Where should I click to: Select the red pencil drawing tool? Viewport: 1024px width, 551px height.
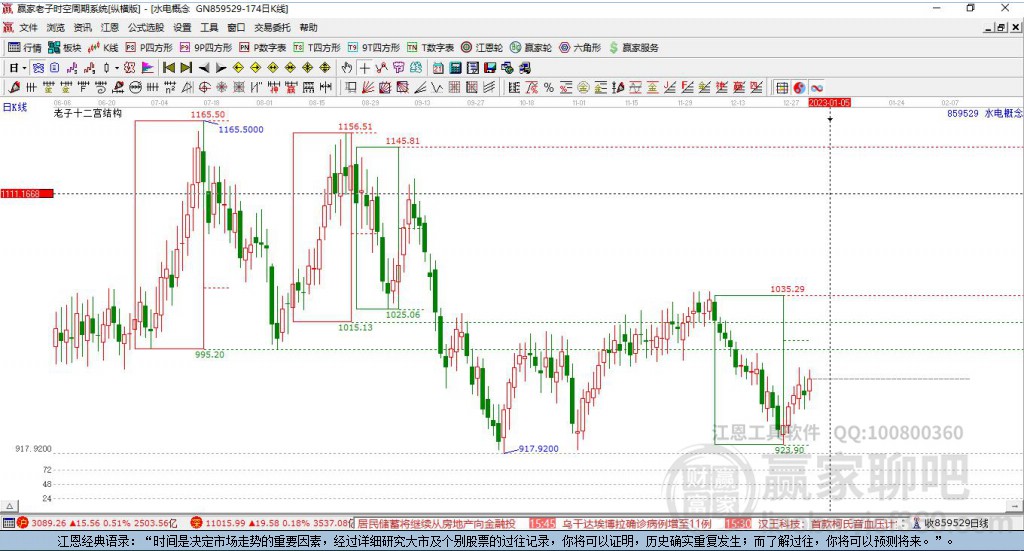(x=14, y=87)
